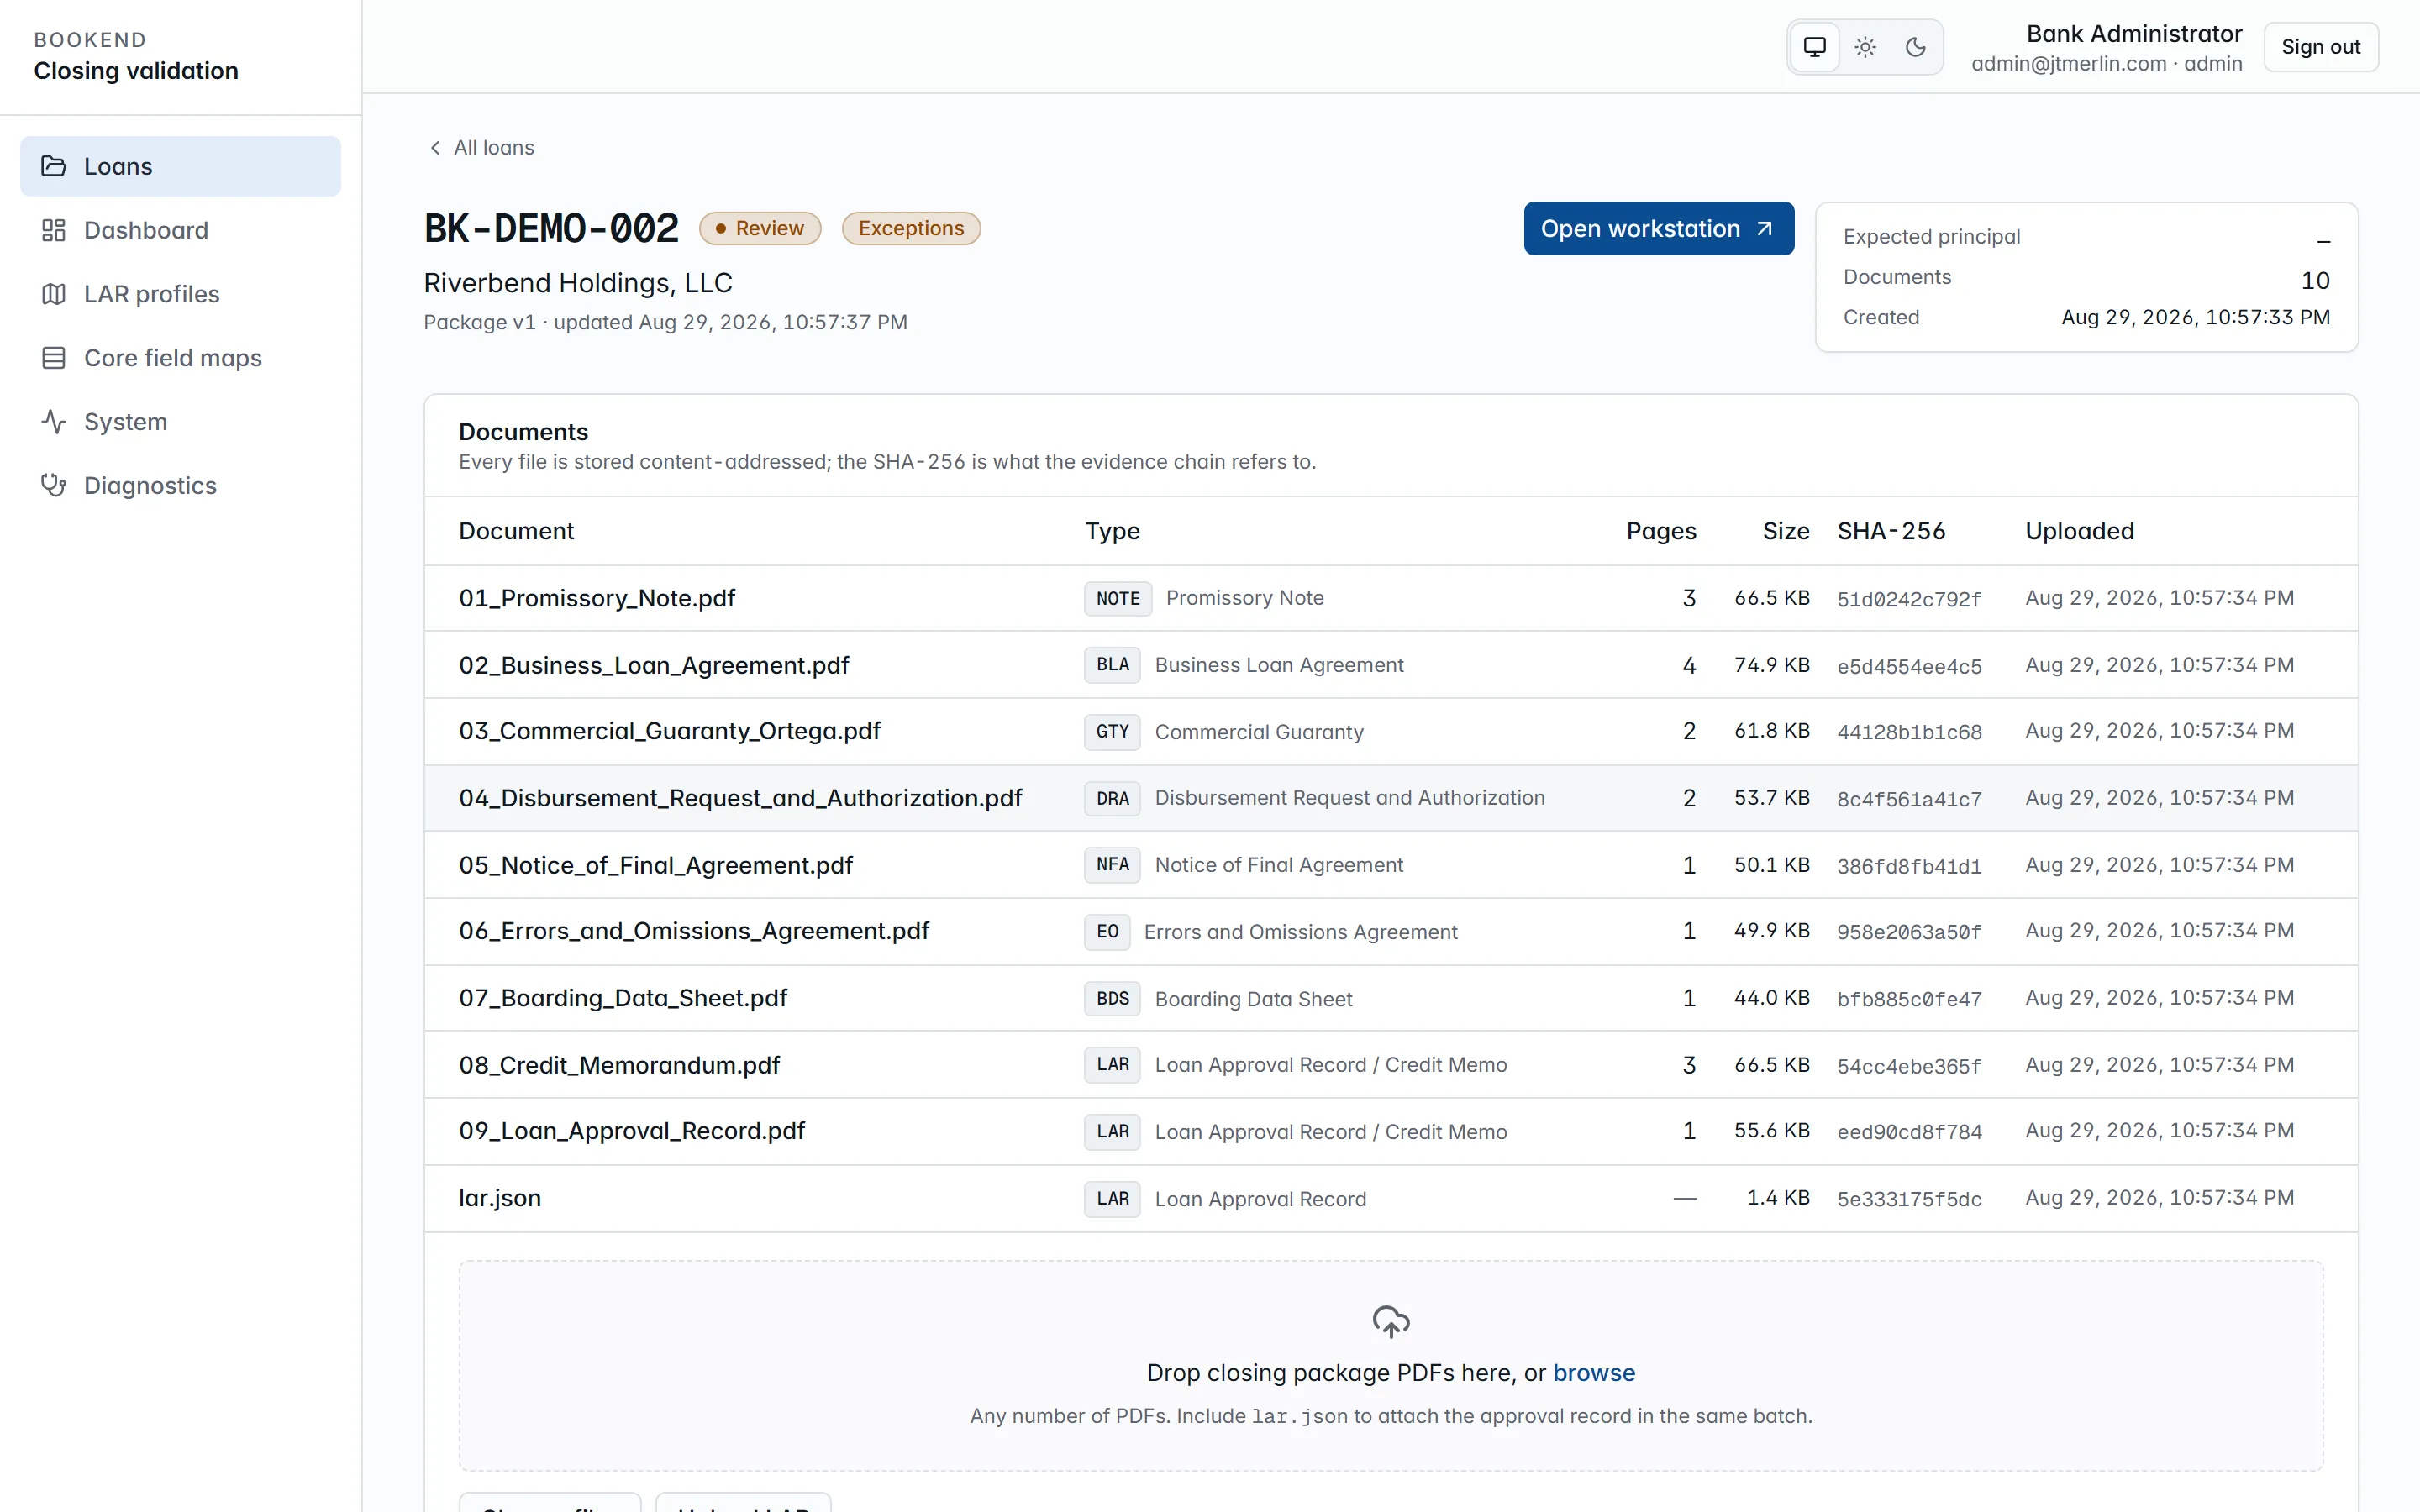Click the PDF drop zone area
The image size is (2420, 1512).
coord(1391,1365)
